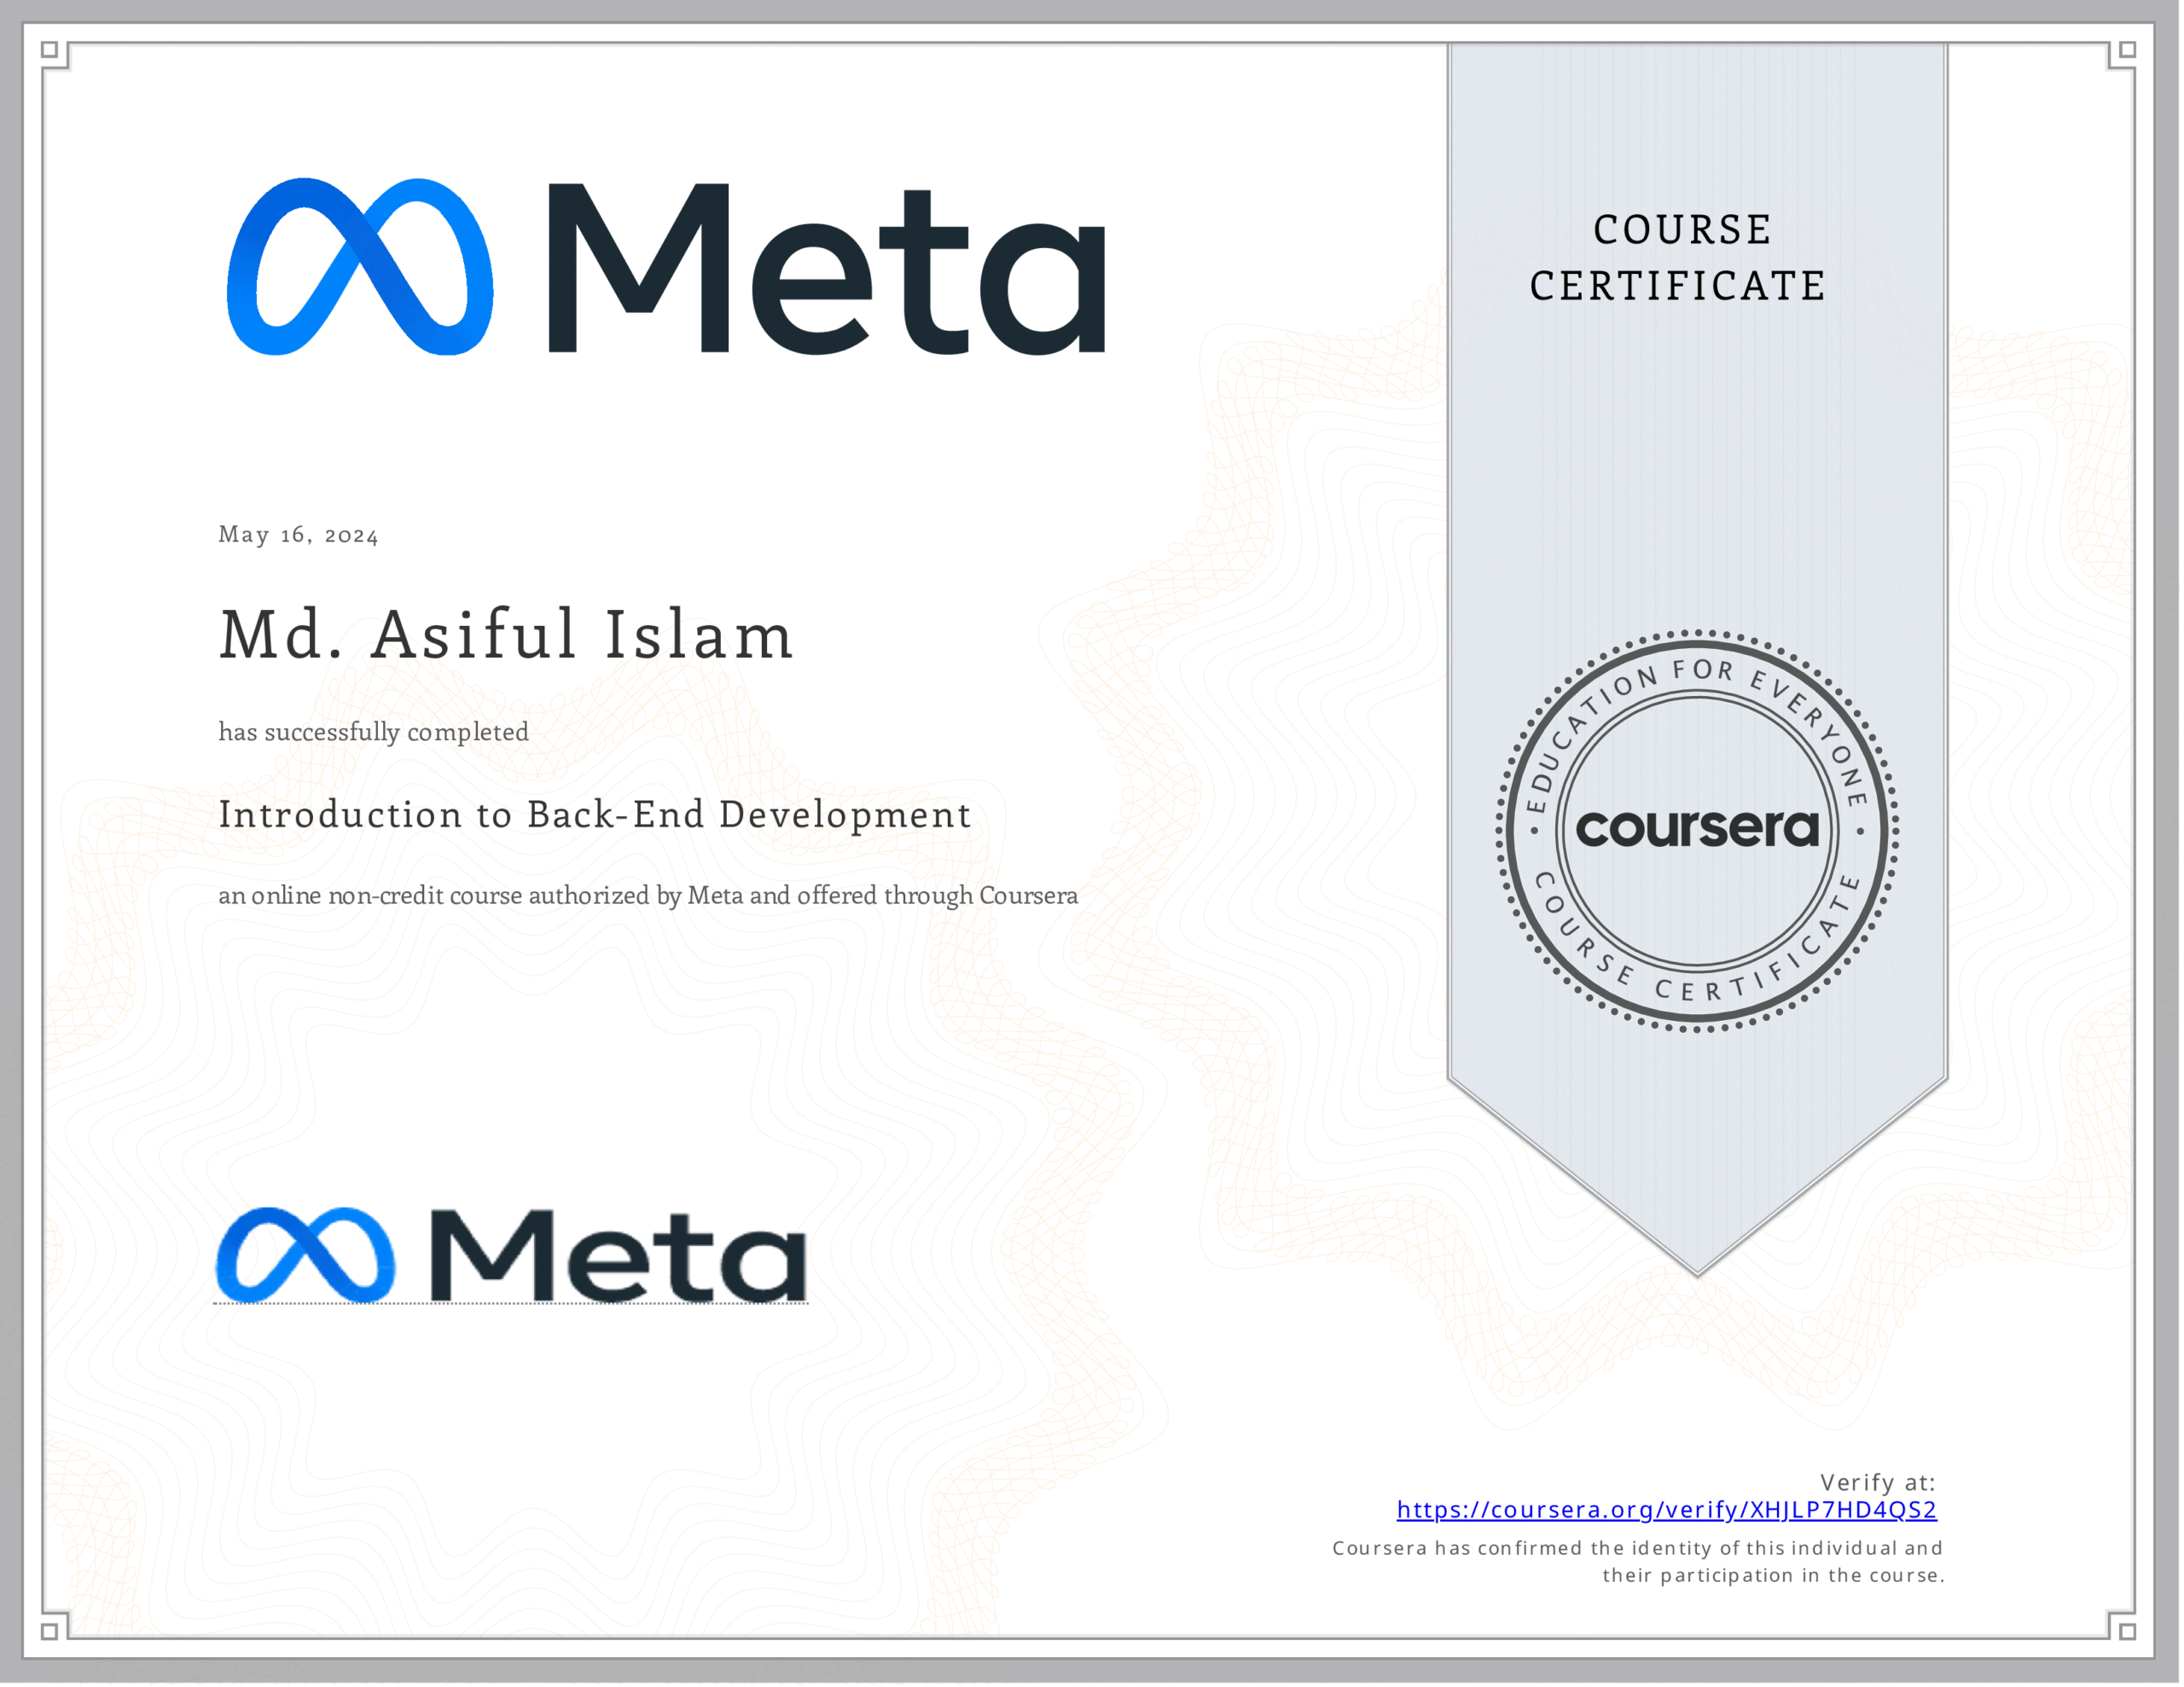This screenshot has width=2184, height=1687.
Task: Click the date 'May 16, 2024'
Action: coord(298,535)
